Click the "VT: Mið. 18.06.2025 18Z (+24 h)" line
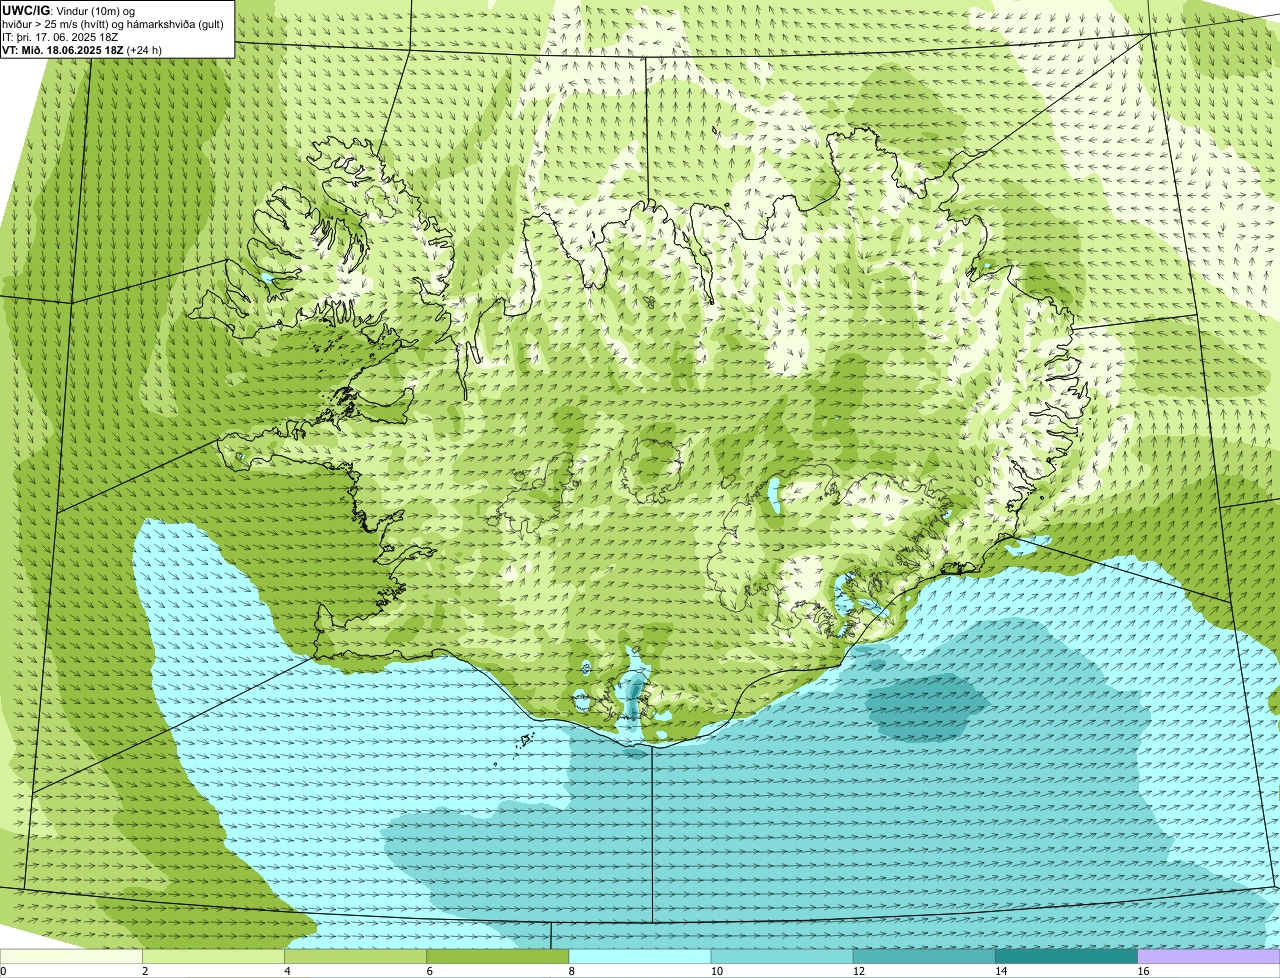The width and height of the screenshot is (1280, 978). coord(82,49)
